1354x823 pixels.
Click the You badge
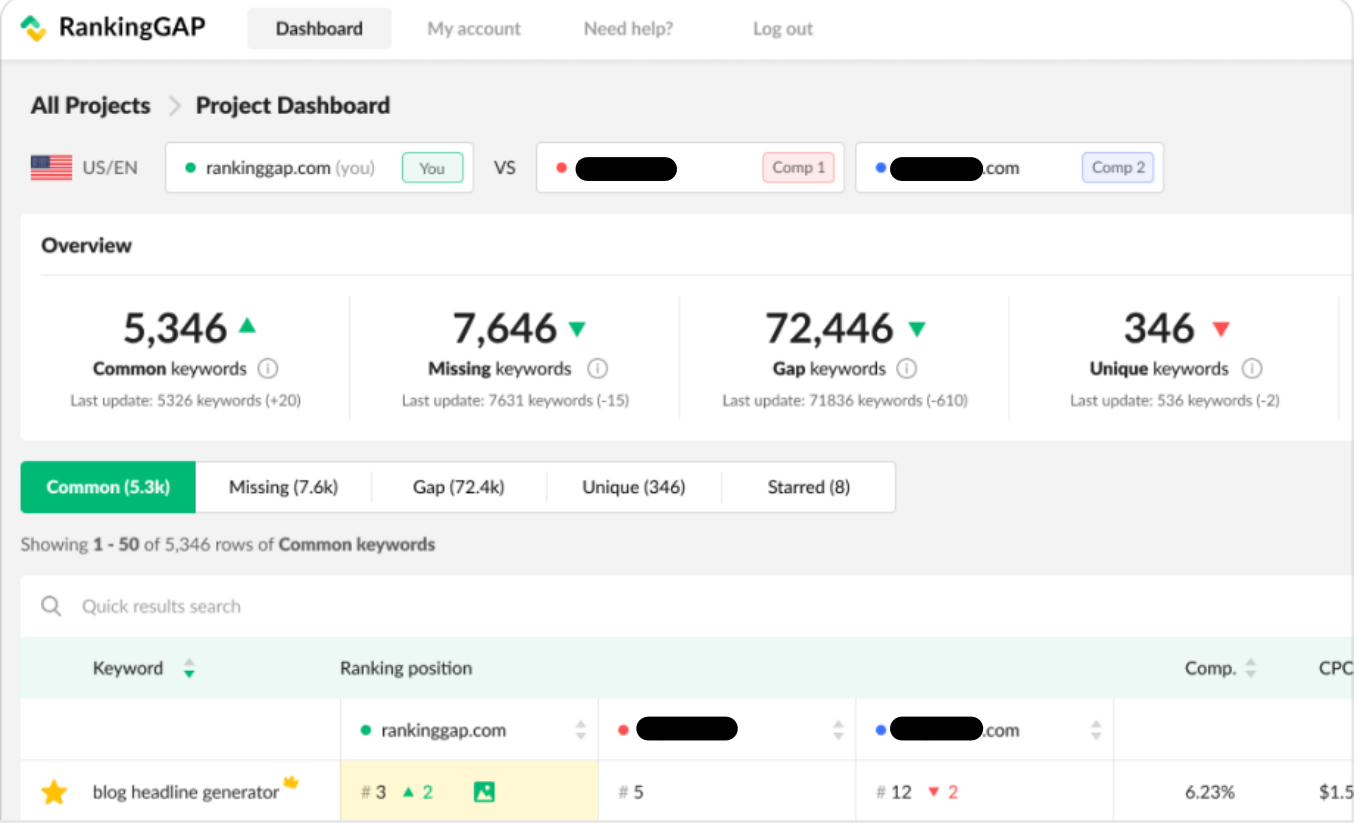tap(432, 168)
